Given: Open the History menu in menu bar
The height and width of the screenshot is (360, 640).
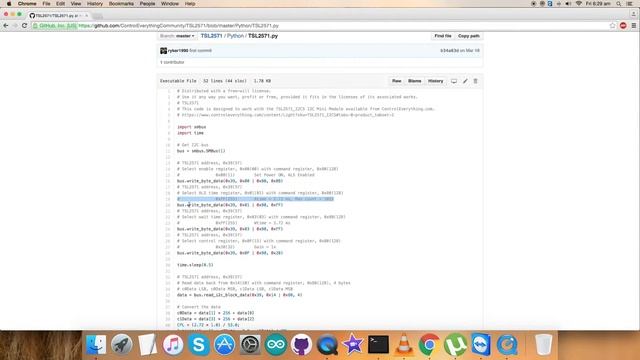Looking at the screenshot, I should point(95,4).
